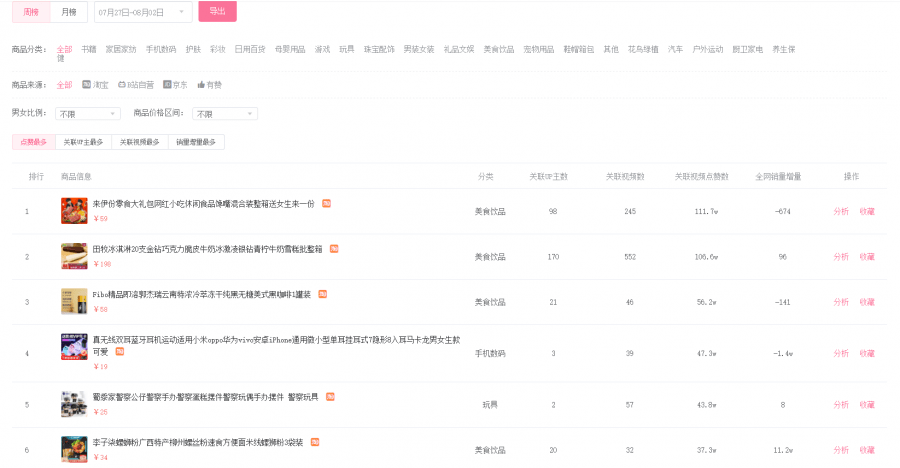900x468 pixels.
Task: Select the 周榜 weekly ranking tab
Action: pyautogui.click(x=31, y=12)
